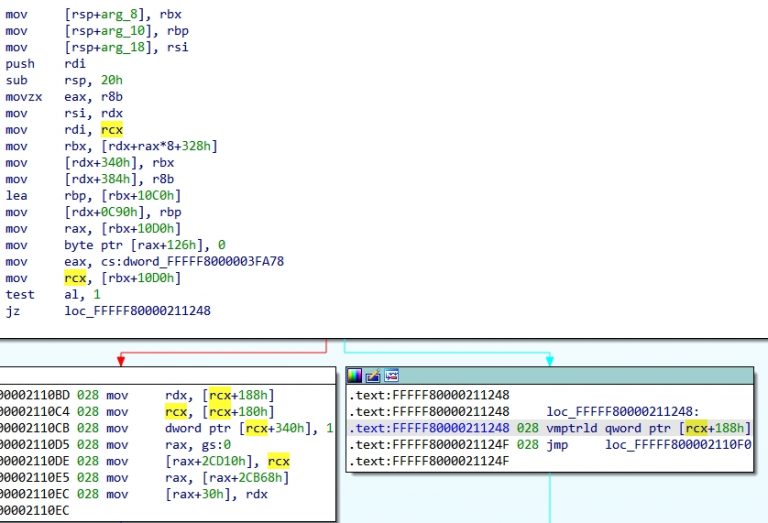Click the node color picker icon
The height and width of the screenshot is (523, 768).
(355, 375)
